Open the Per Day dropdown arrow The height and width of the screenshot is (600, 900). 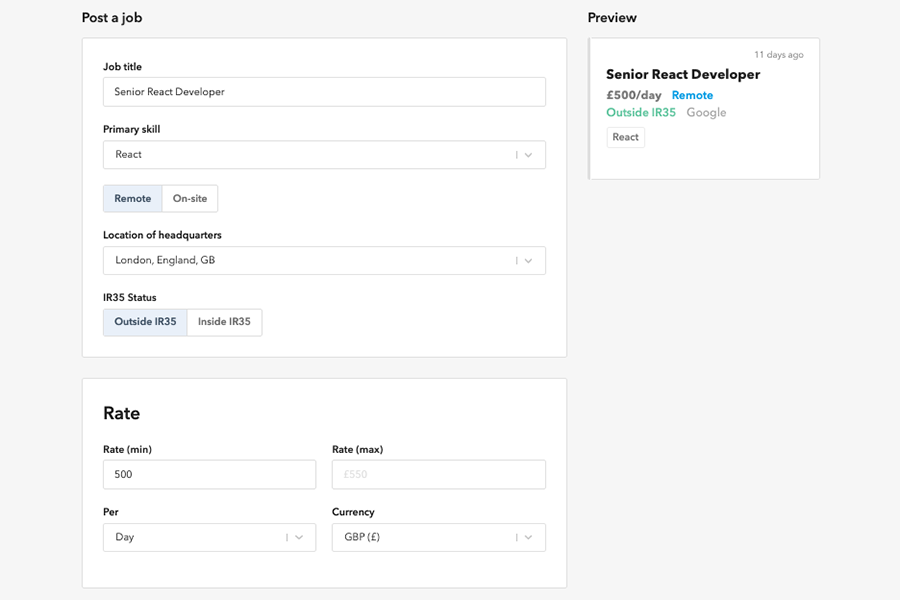[x=299, y=538]
